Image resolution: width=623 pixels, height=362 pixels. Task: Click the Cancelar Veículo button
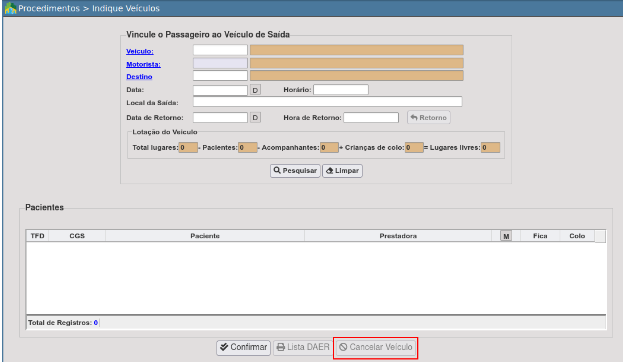(x=375, y=347)
